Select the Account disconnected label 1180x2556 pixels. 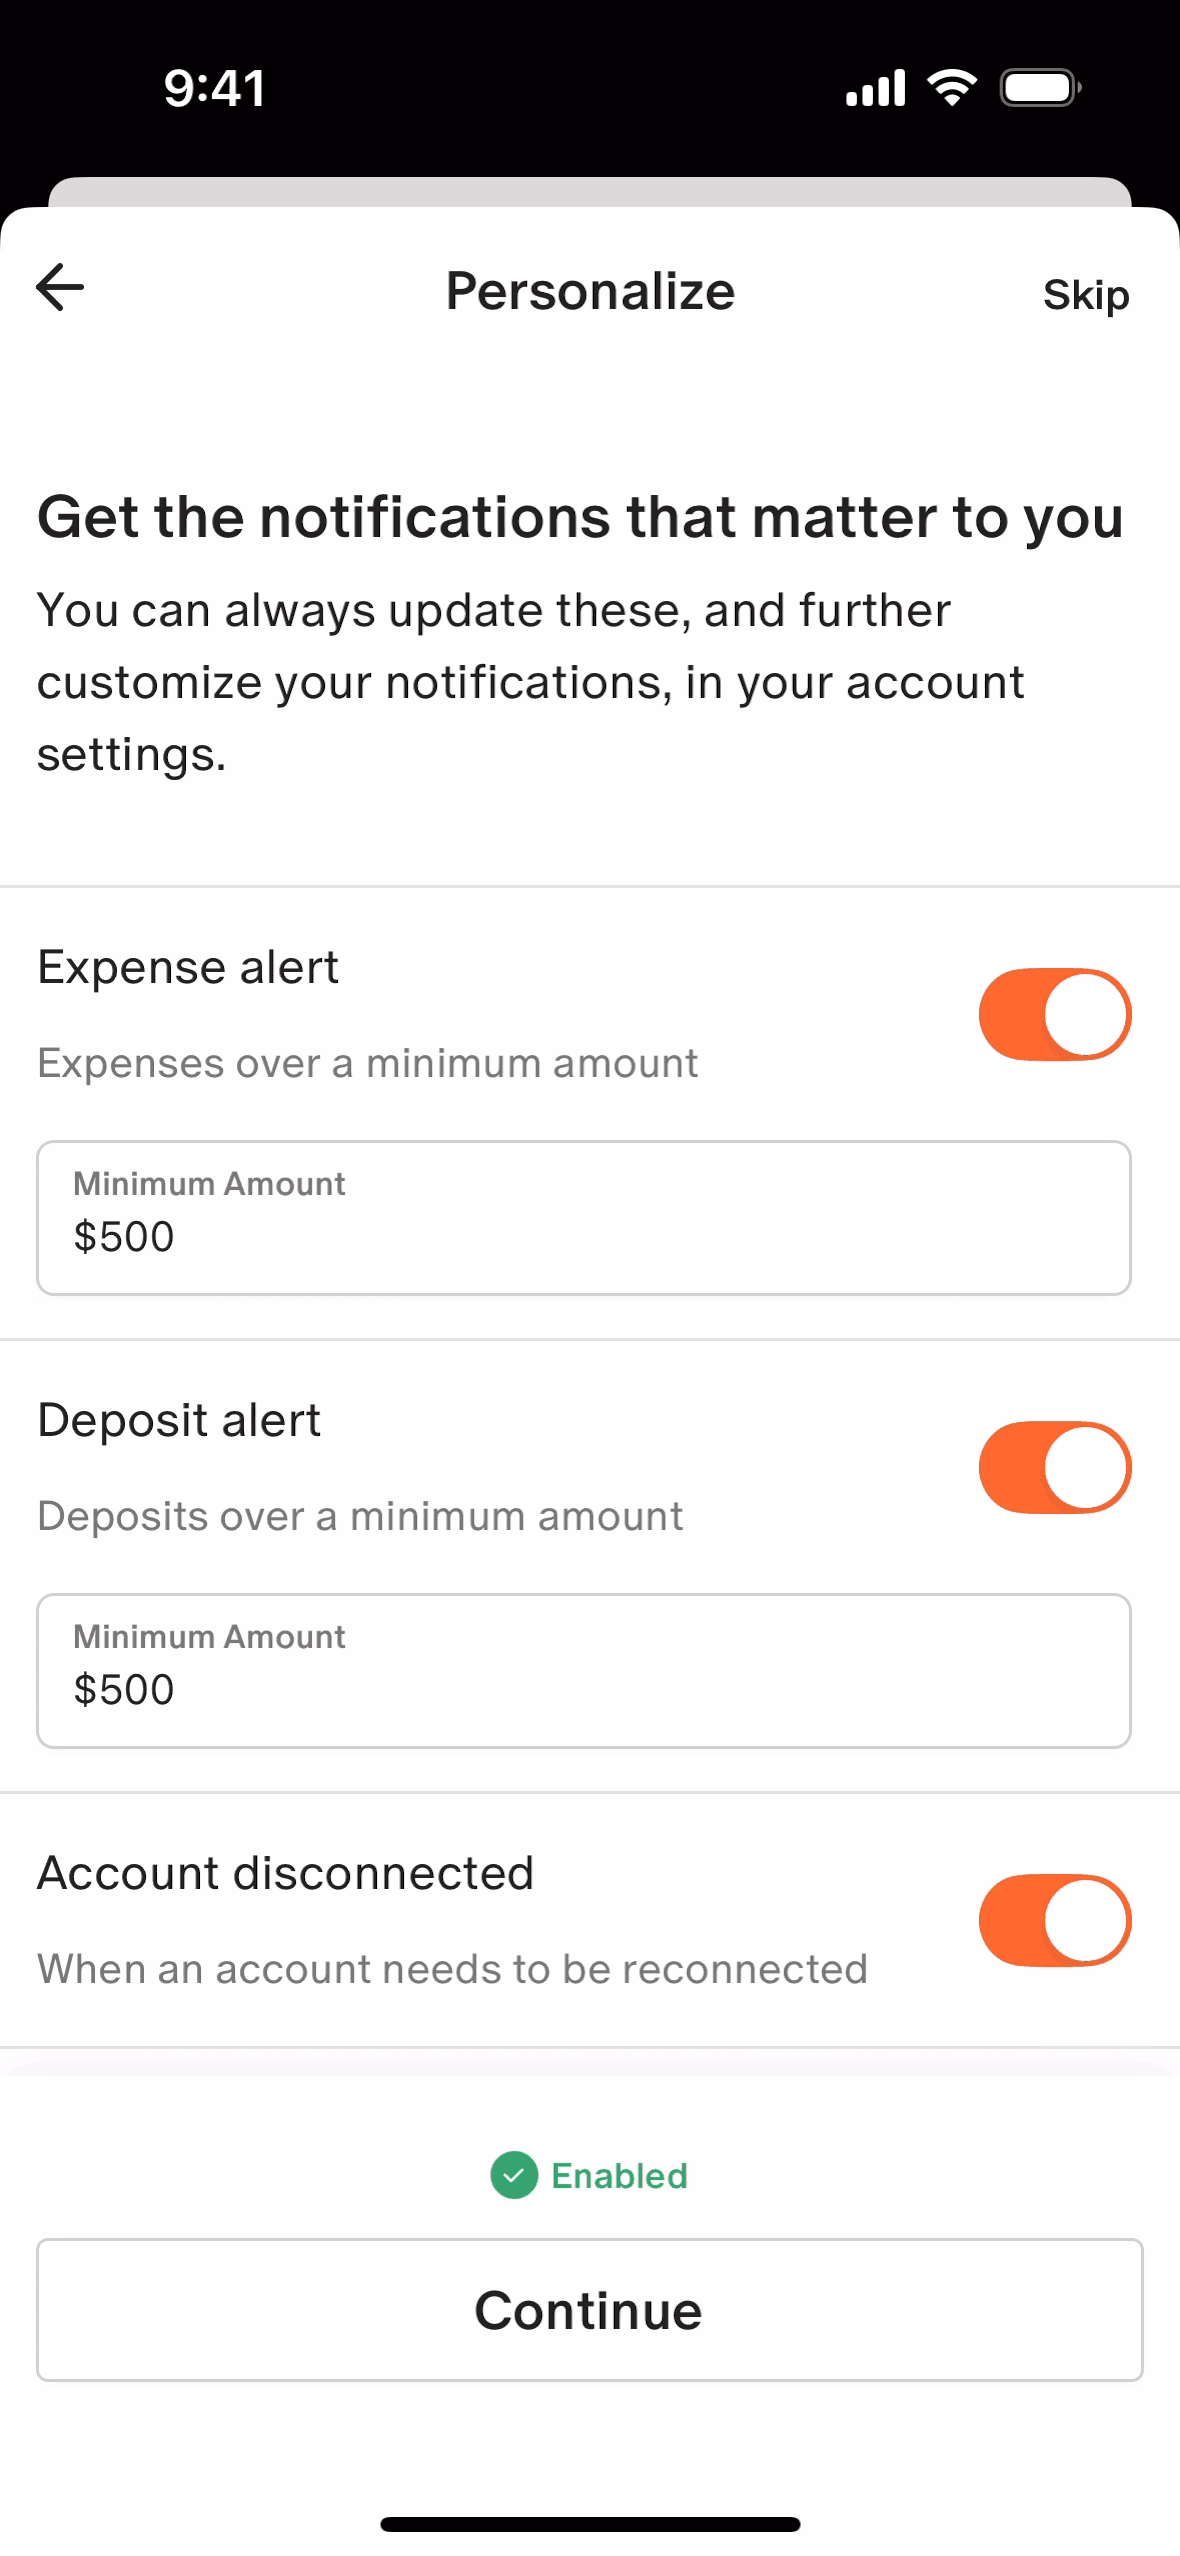(285, 1873)
